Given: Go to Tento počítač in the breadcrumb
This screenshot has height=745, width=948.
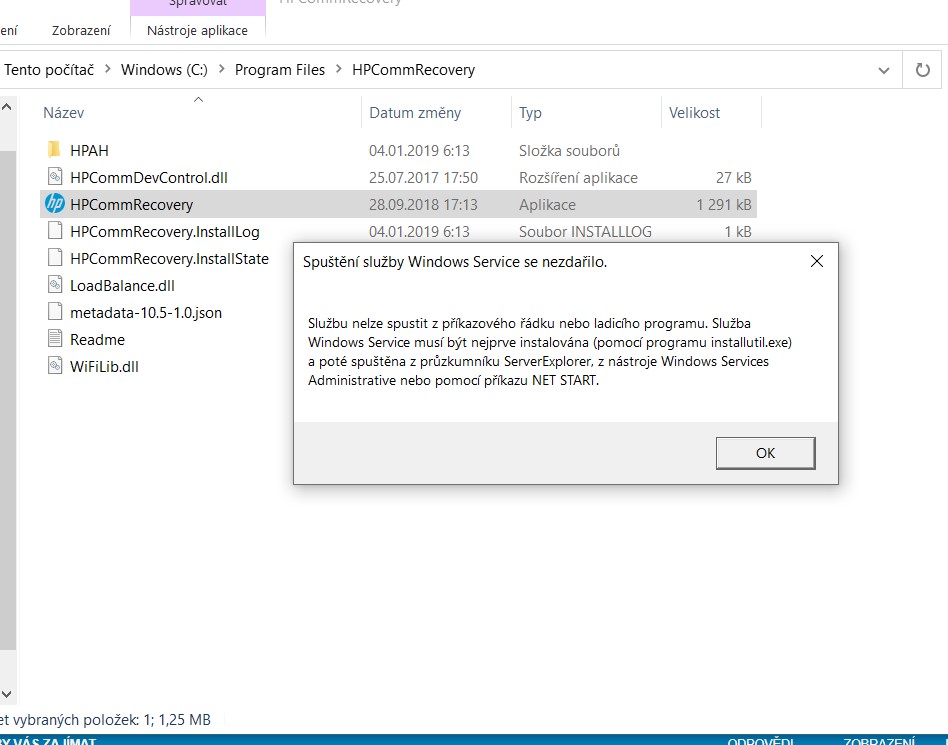Looking at the screenshot, I should pyautogui.click(x=49, y=70).
